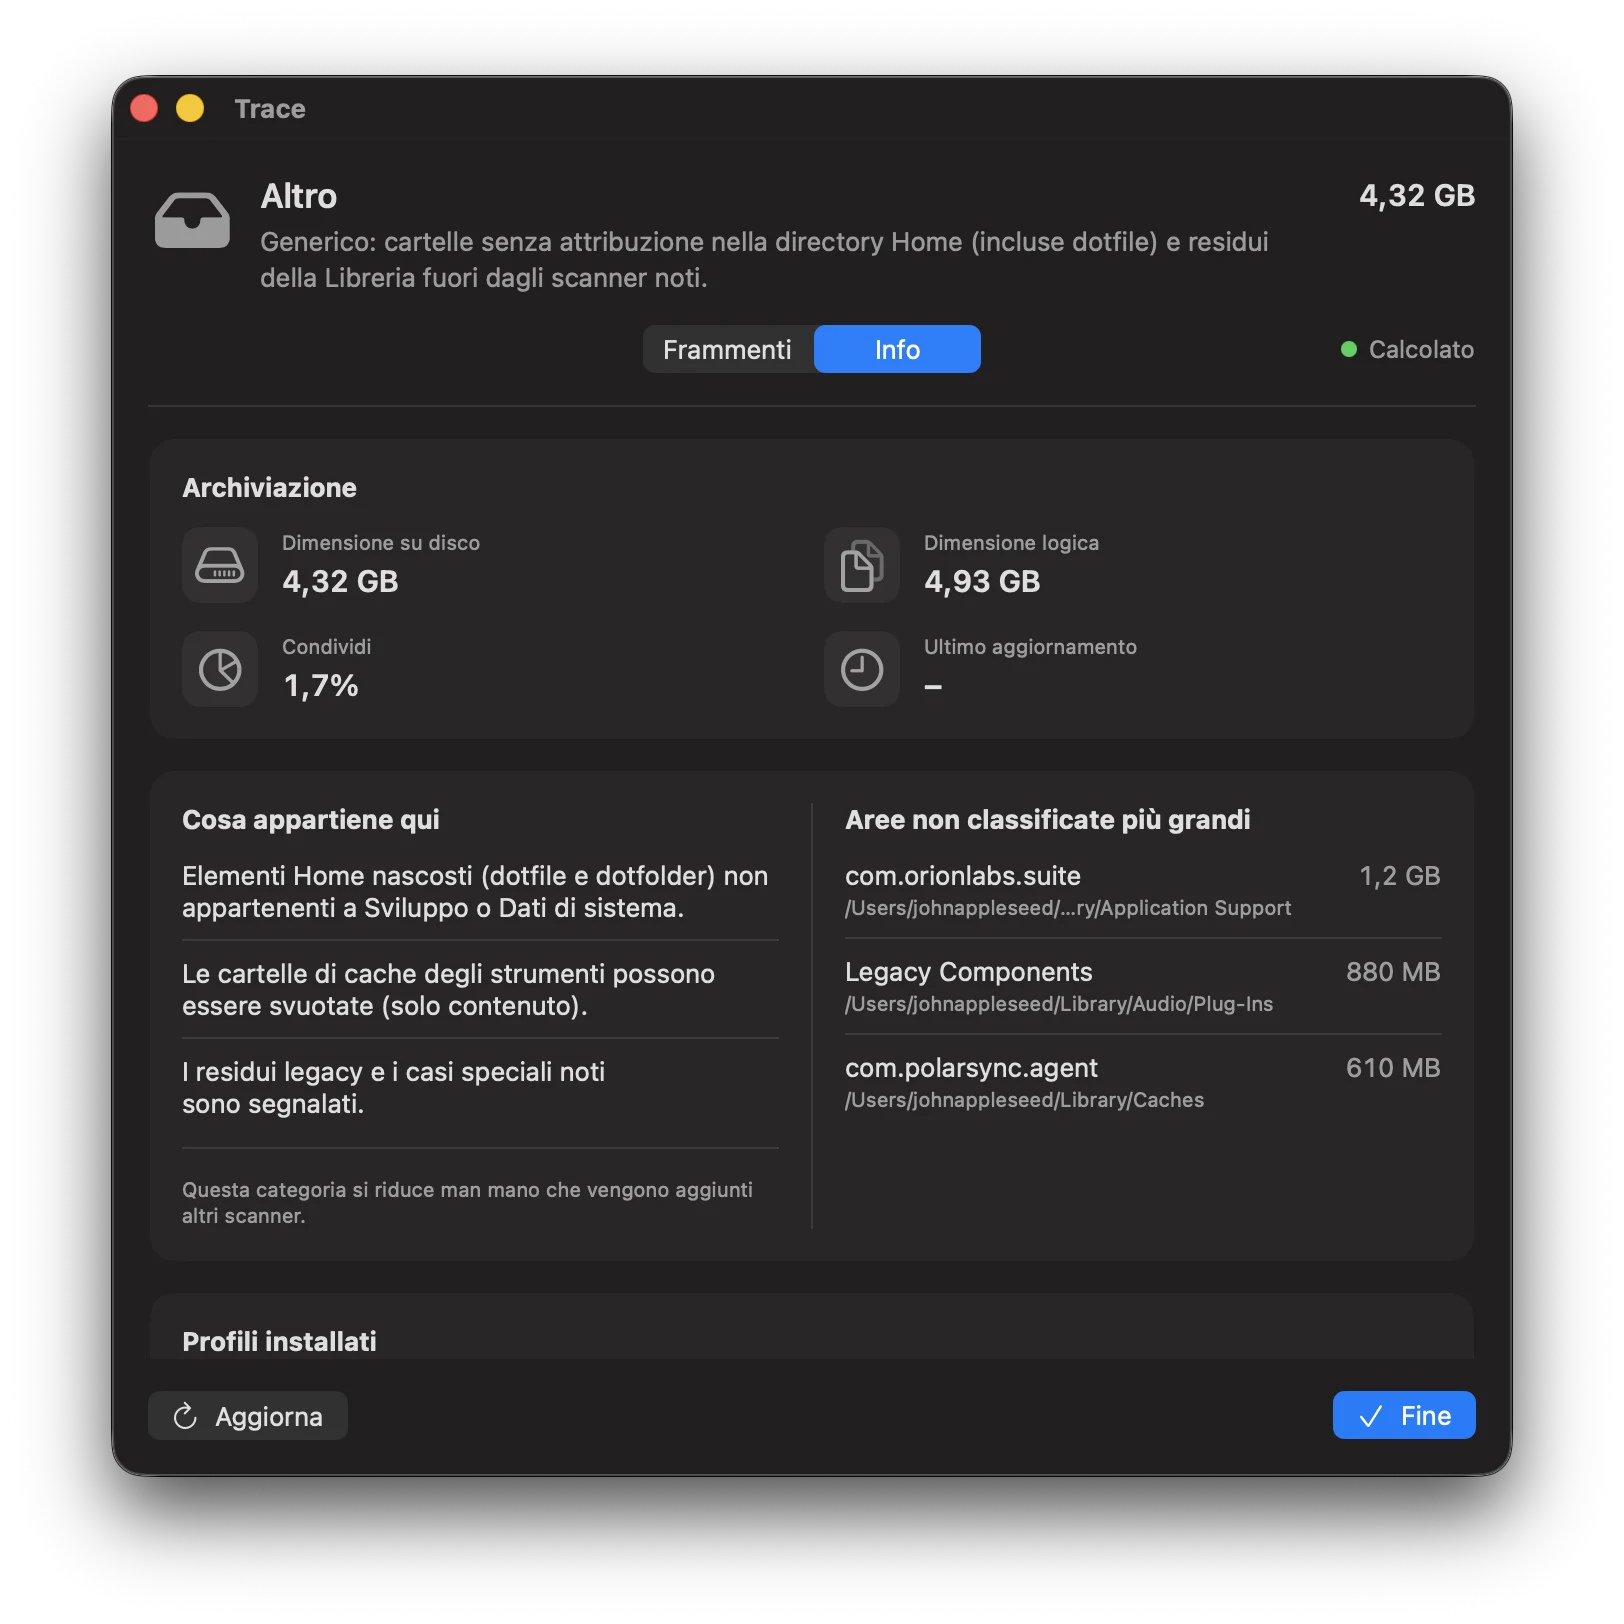Click the Cosa appartiene qui heading

pos(311,820)
